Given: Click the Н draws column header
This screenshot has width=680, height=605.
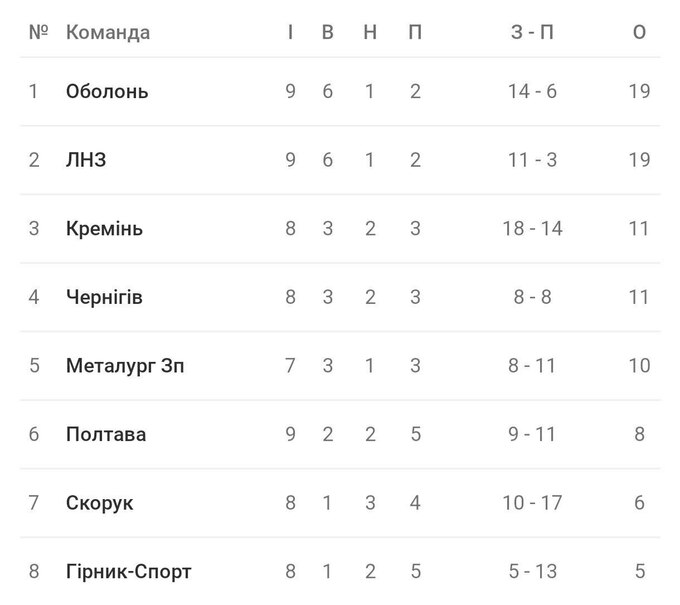Looking at the screenshot, I should coord(370,32).
